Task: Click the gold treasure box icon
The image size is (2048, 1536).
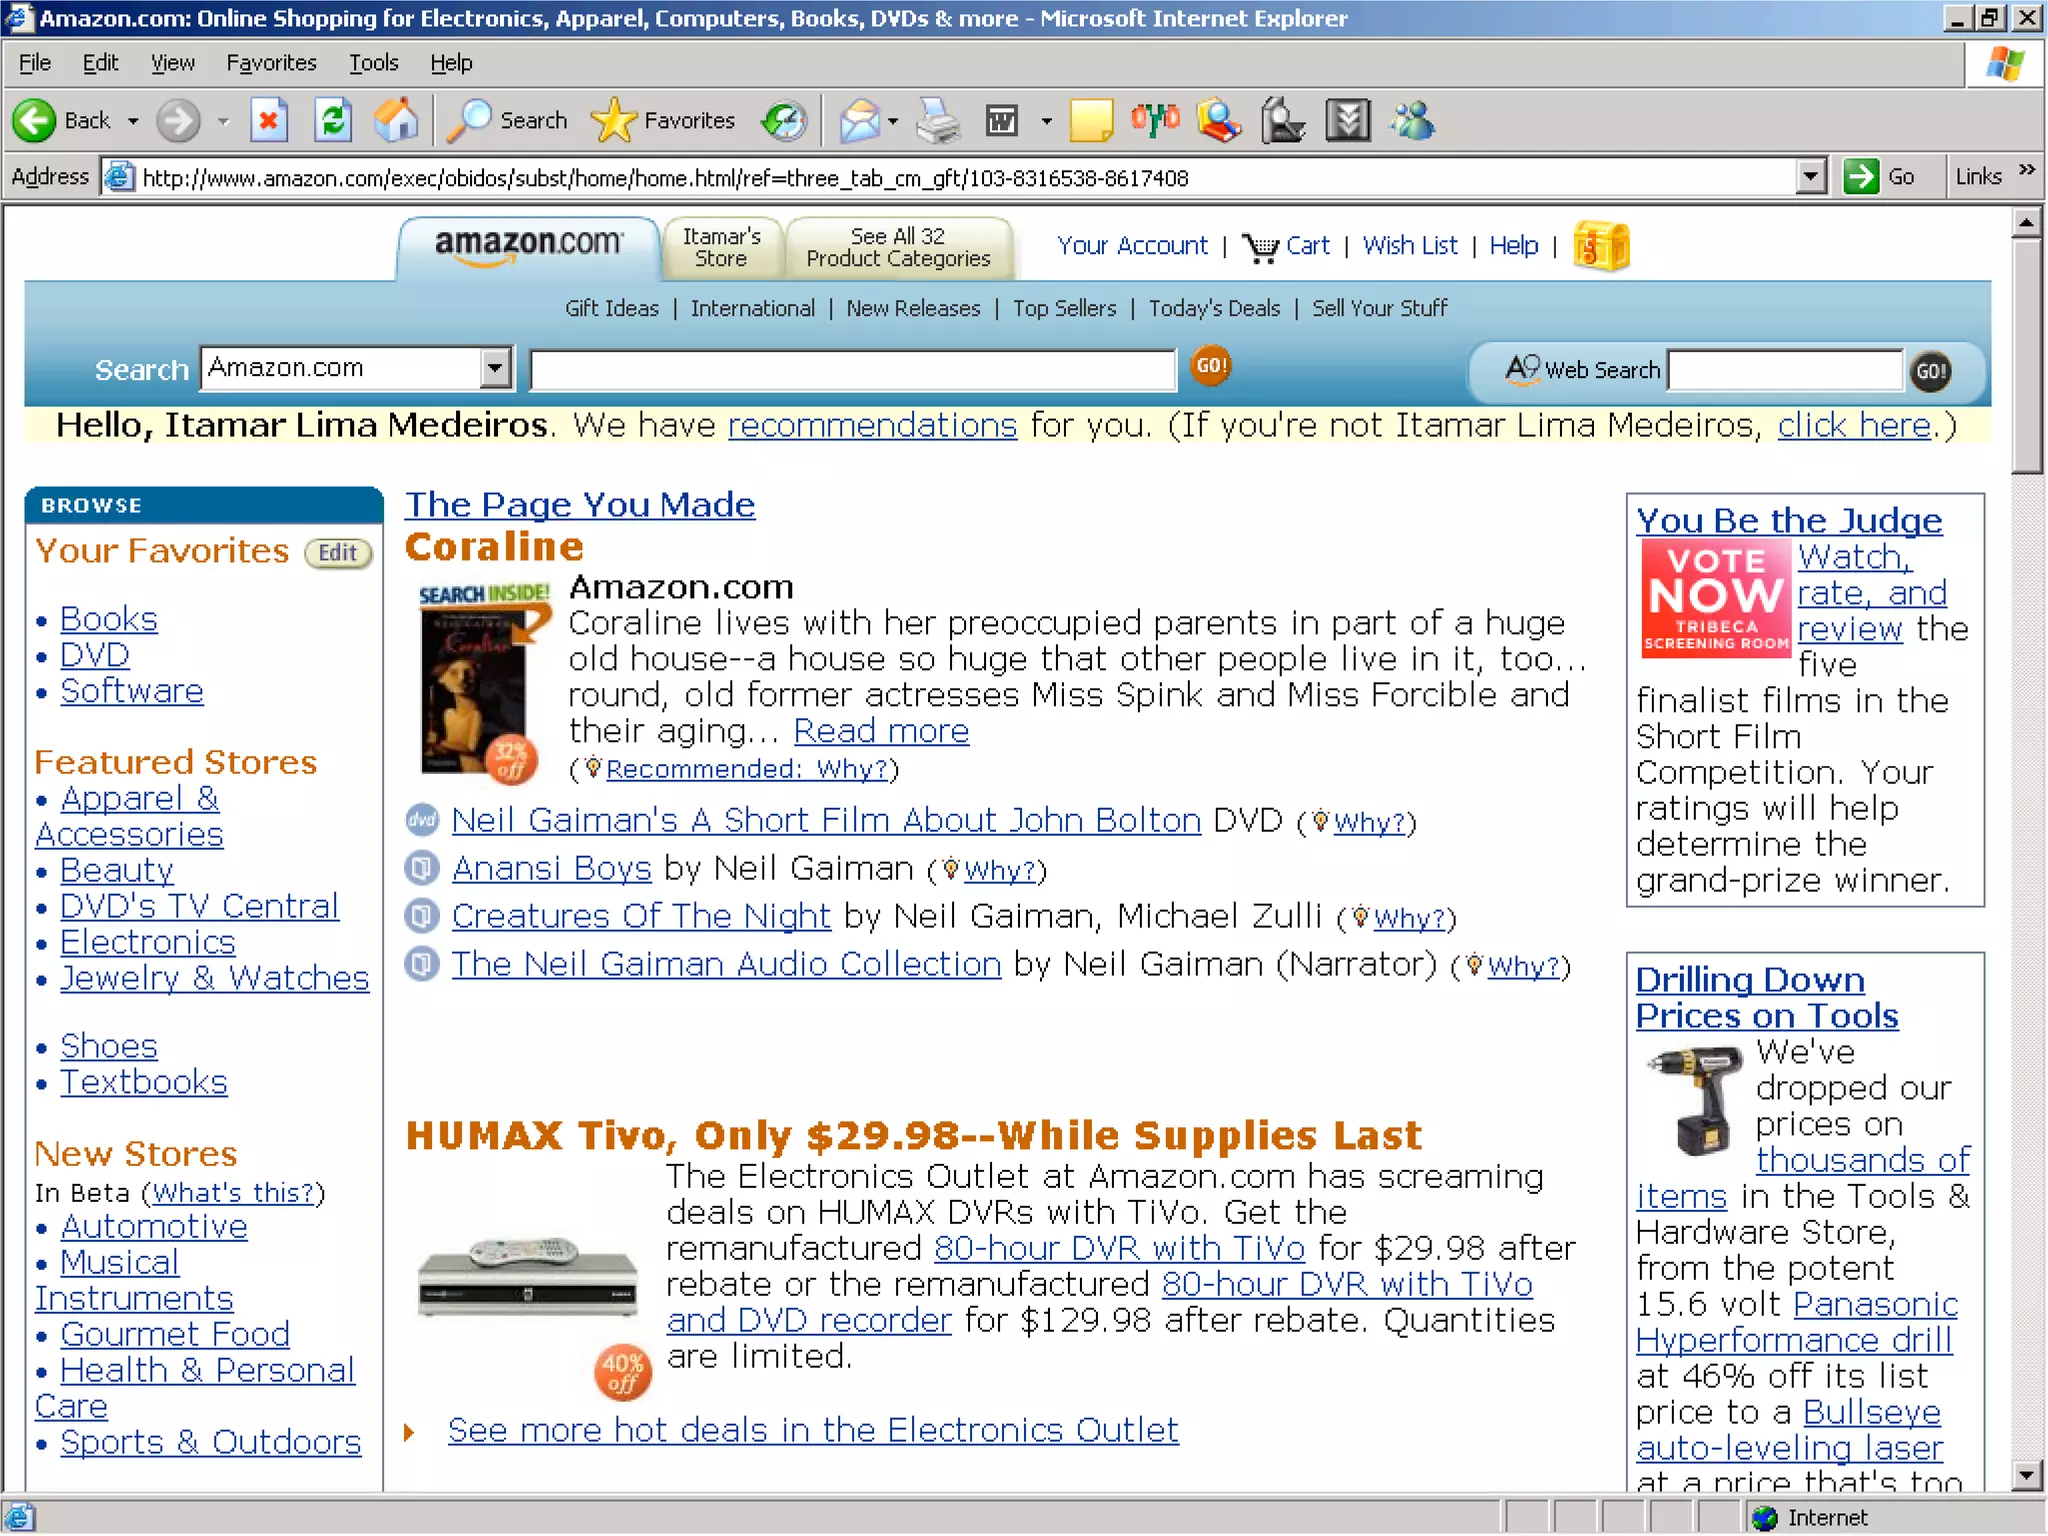Action: (1601, 246)
